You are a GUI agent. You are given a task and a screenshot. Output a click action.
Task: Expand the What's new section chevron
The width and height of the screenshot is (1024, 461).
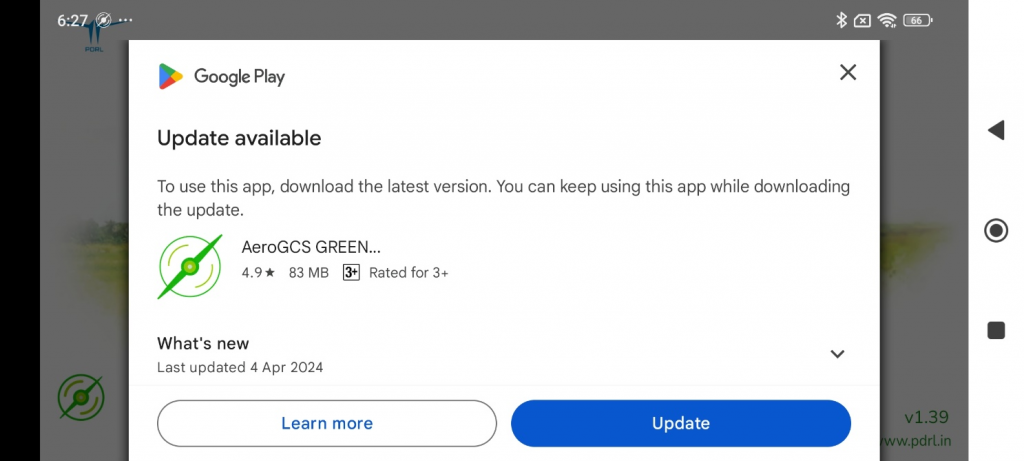tap(838, 354)
